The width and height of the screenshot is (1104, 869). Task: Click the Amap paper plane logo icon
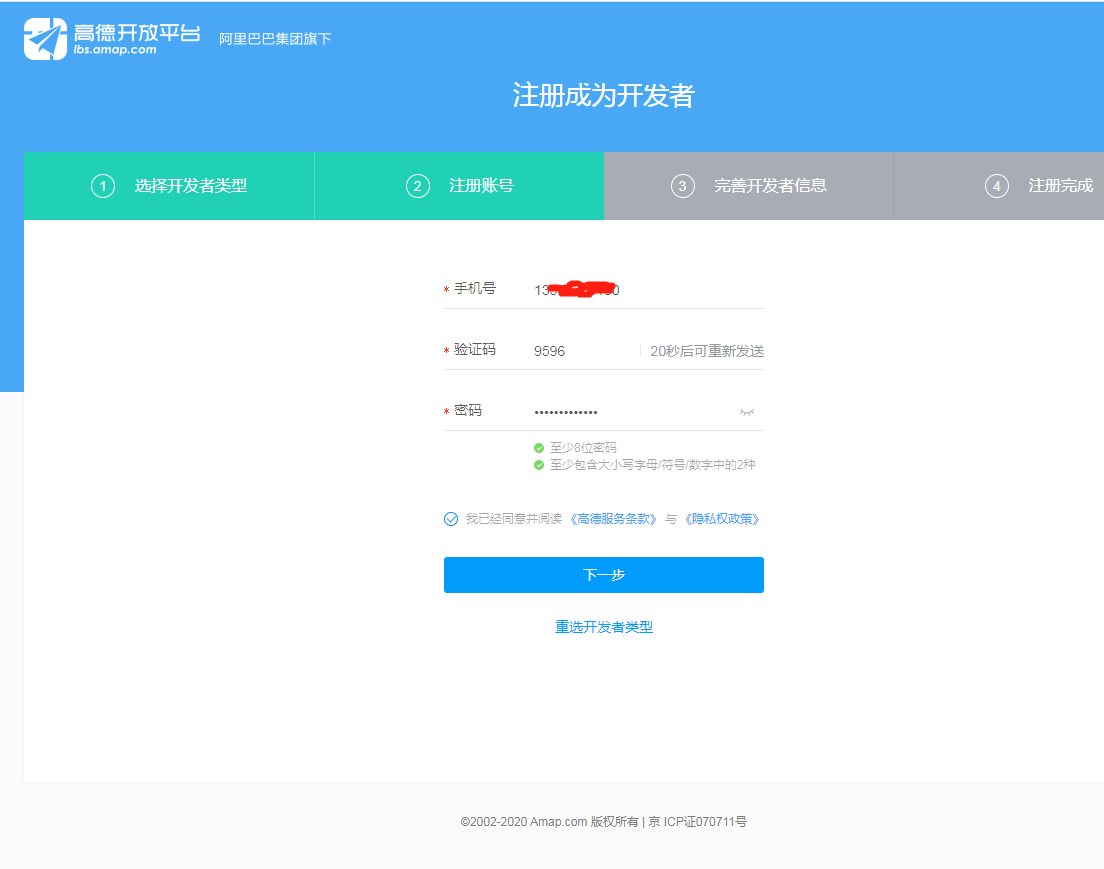tap(46, 38)
